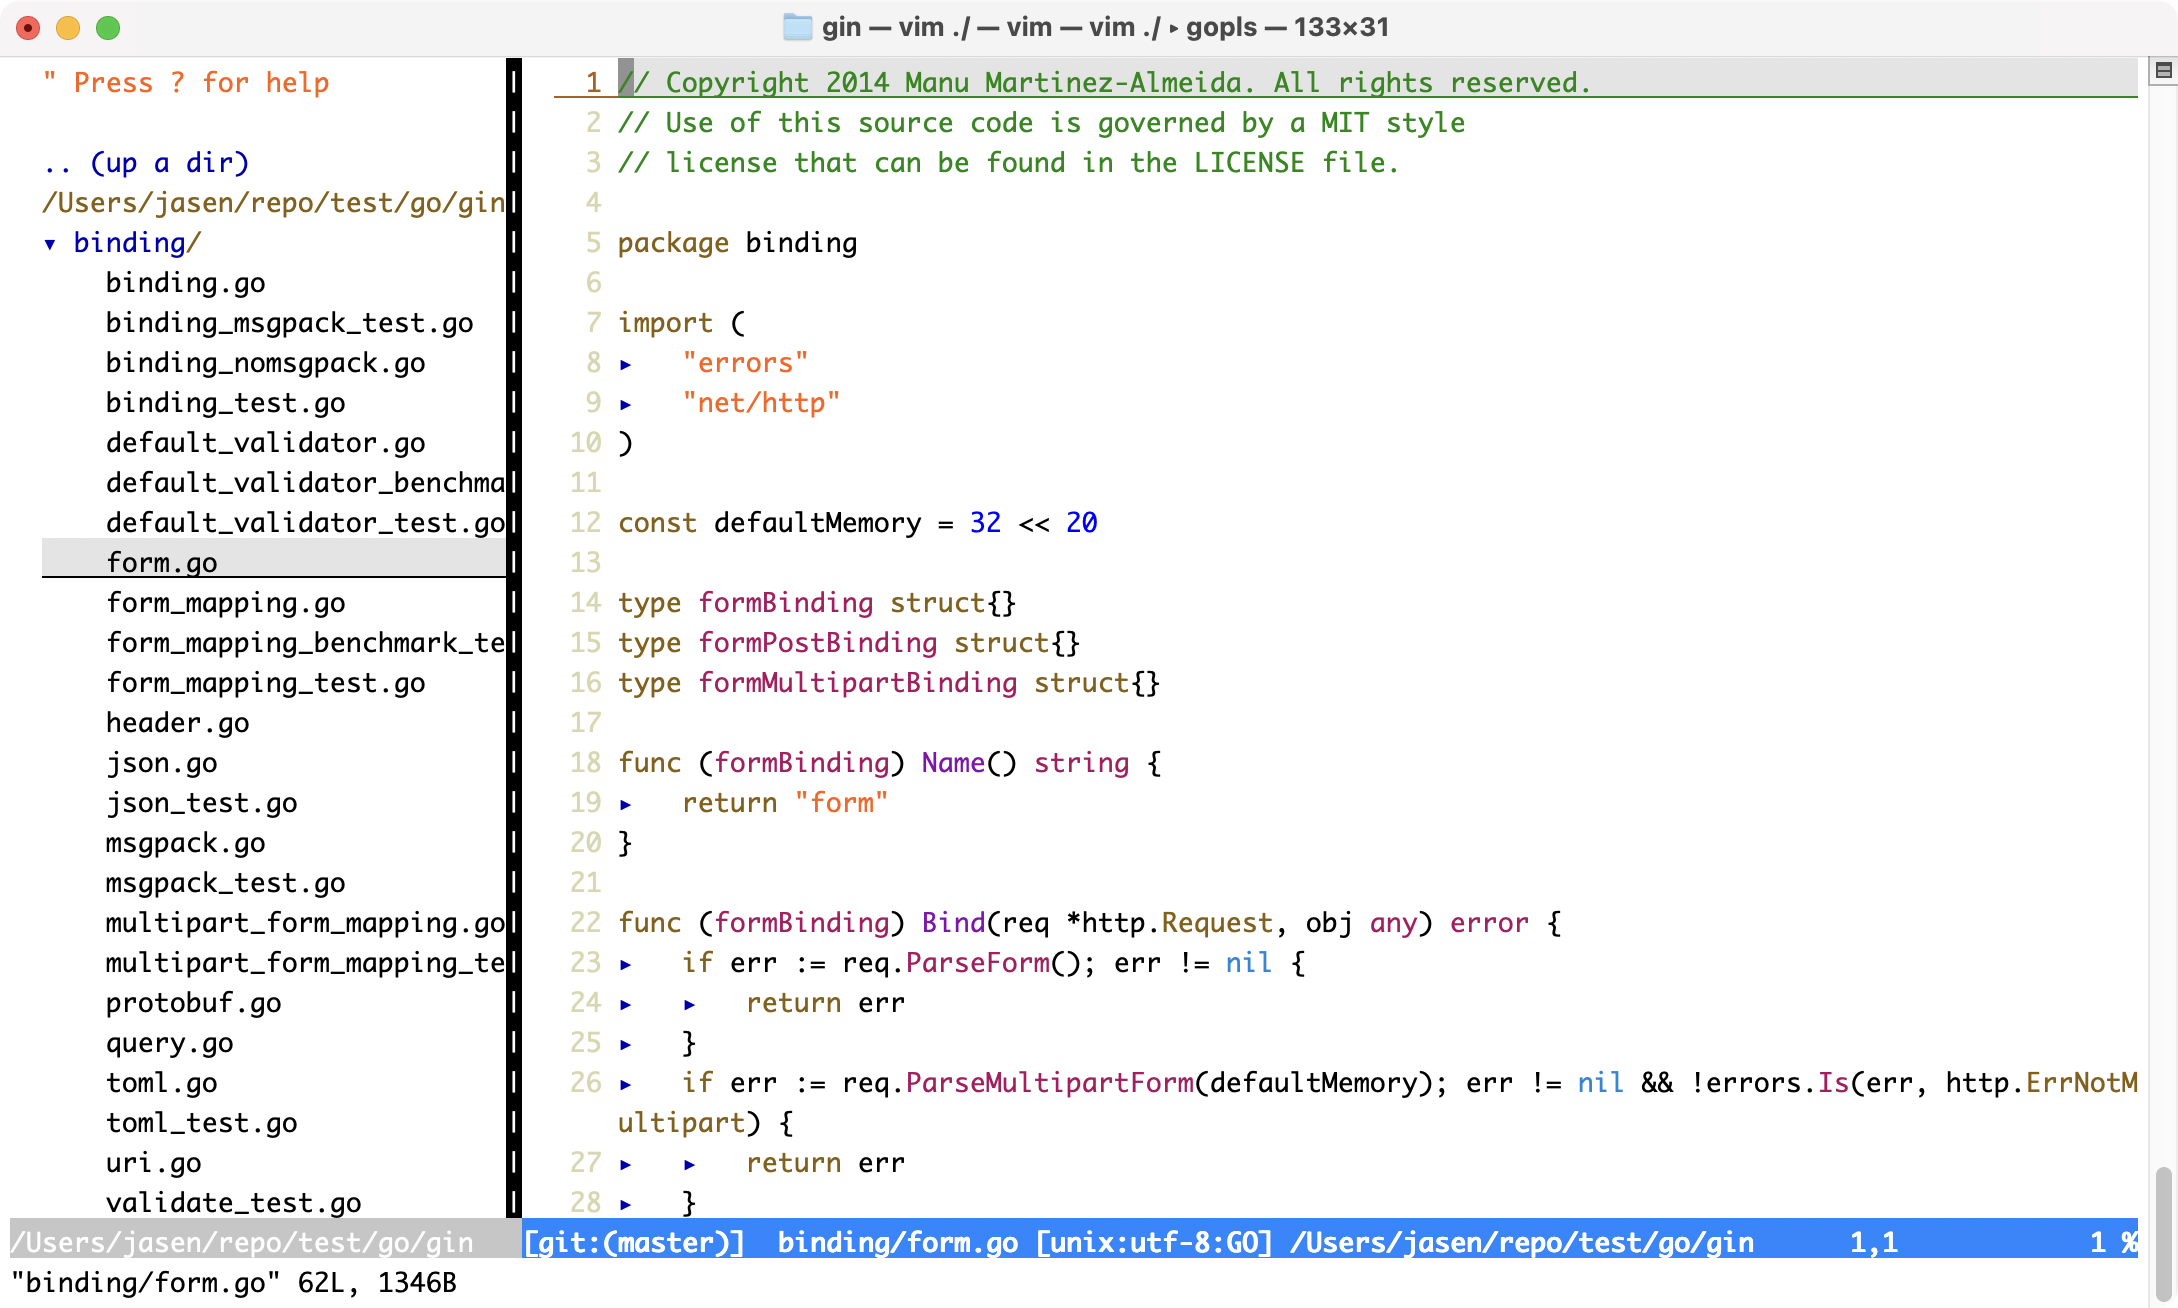The height and width of the screenshot is (1308, 2178).
Task: Open json.go from the tree
Action: [162, 763]
